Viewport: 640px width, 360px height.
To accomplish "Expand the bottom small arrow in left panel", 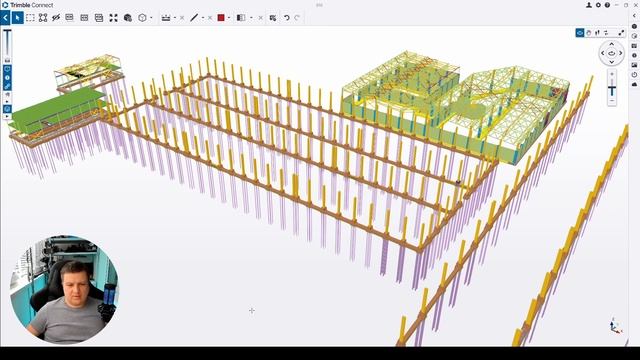I will coord(7,116).
